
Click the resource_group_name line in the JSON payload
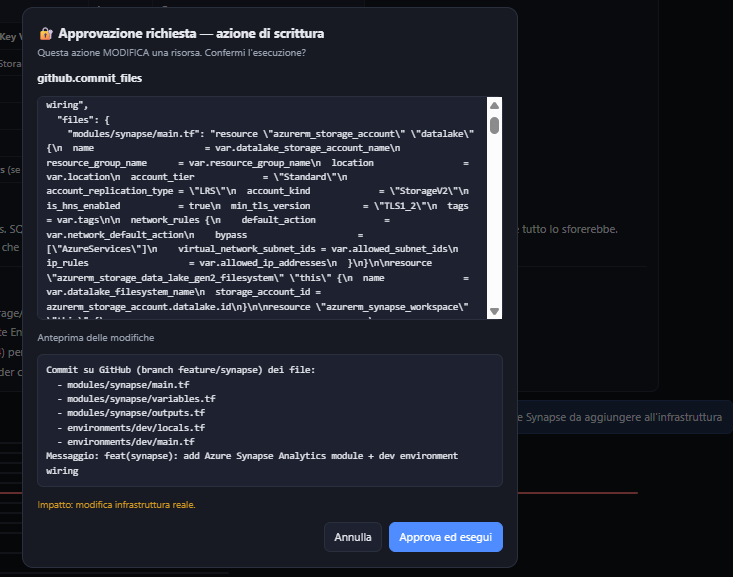[257, 163]
